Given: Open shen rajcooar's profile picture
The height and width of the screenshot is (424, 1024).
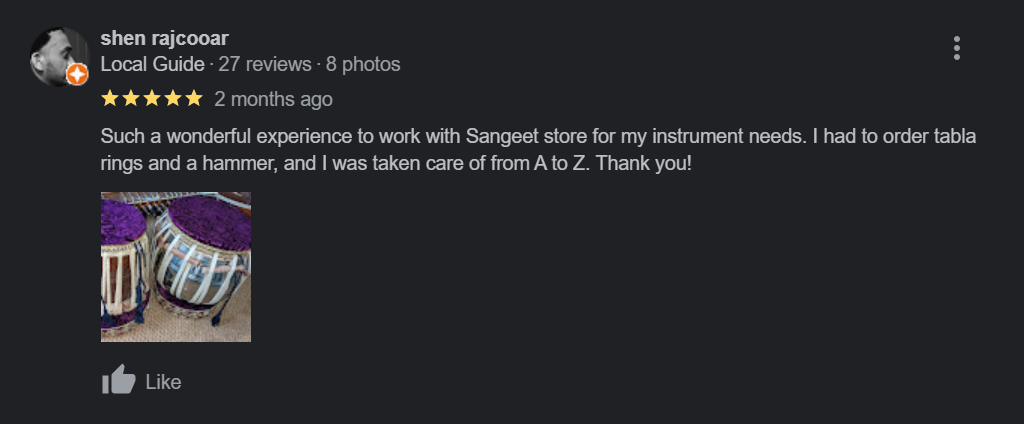Looking at the screenshot, I should pos(58,54).
